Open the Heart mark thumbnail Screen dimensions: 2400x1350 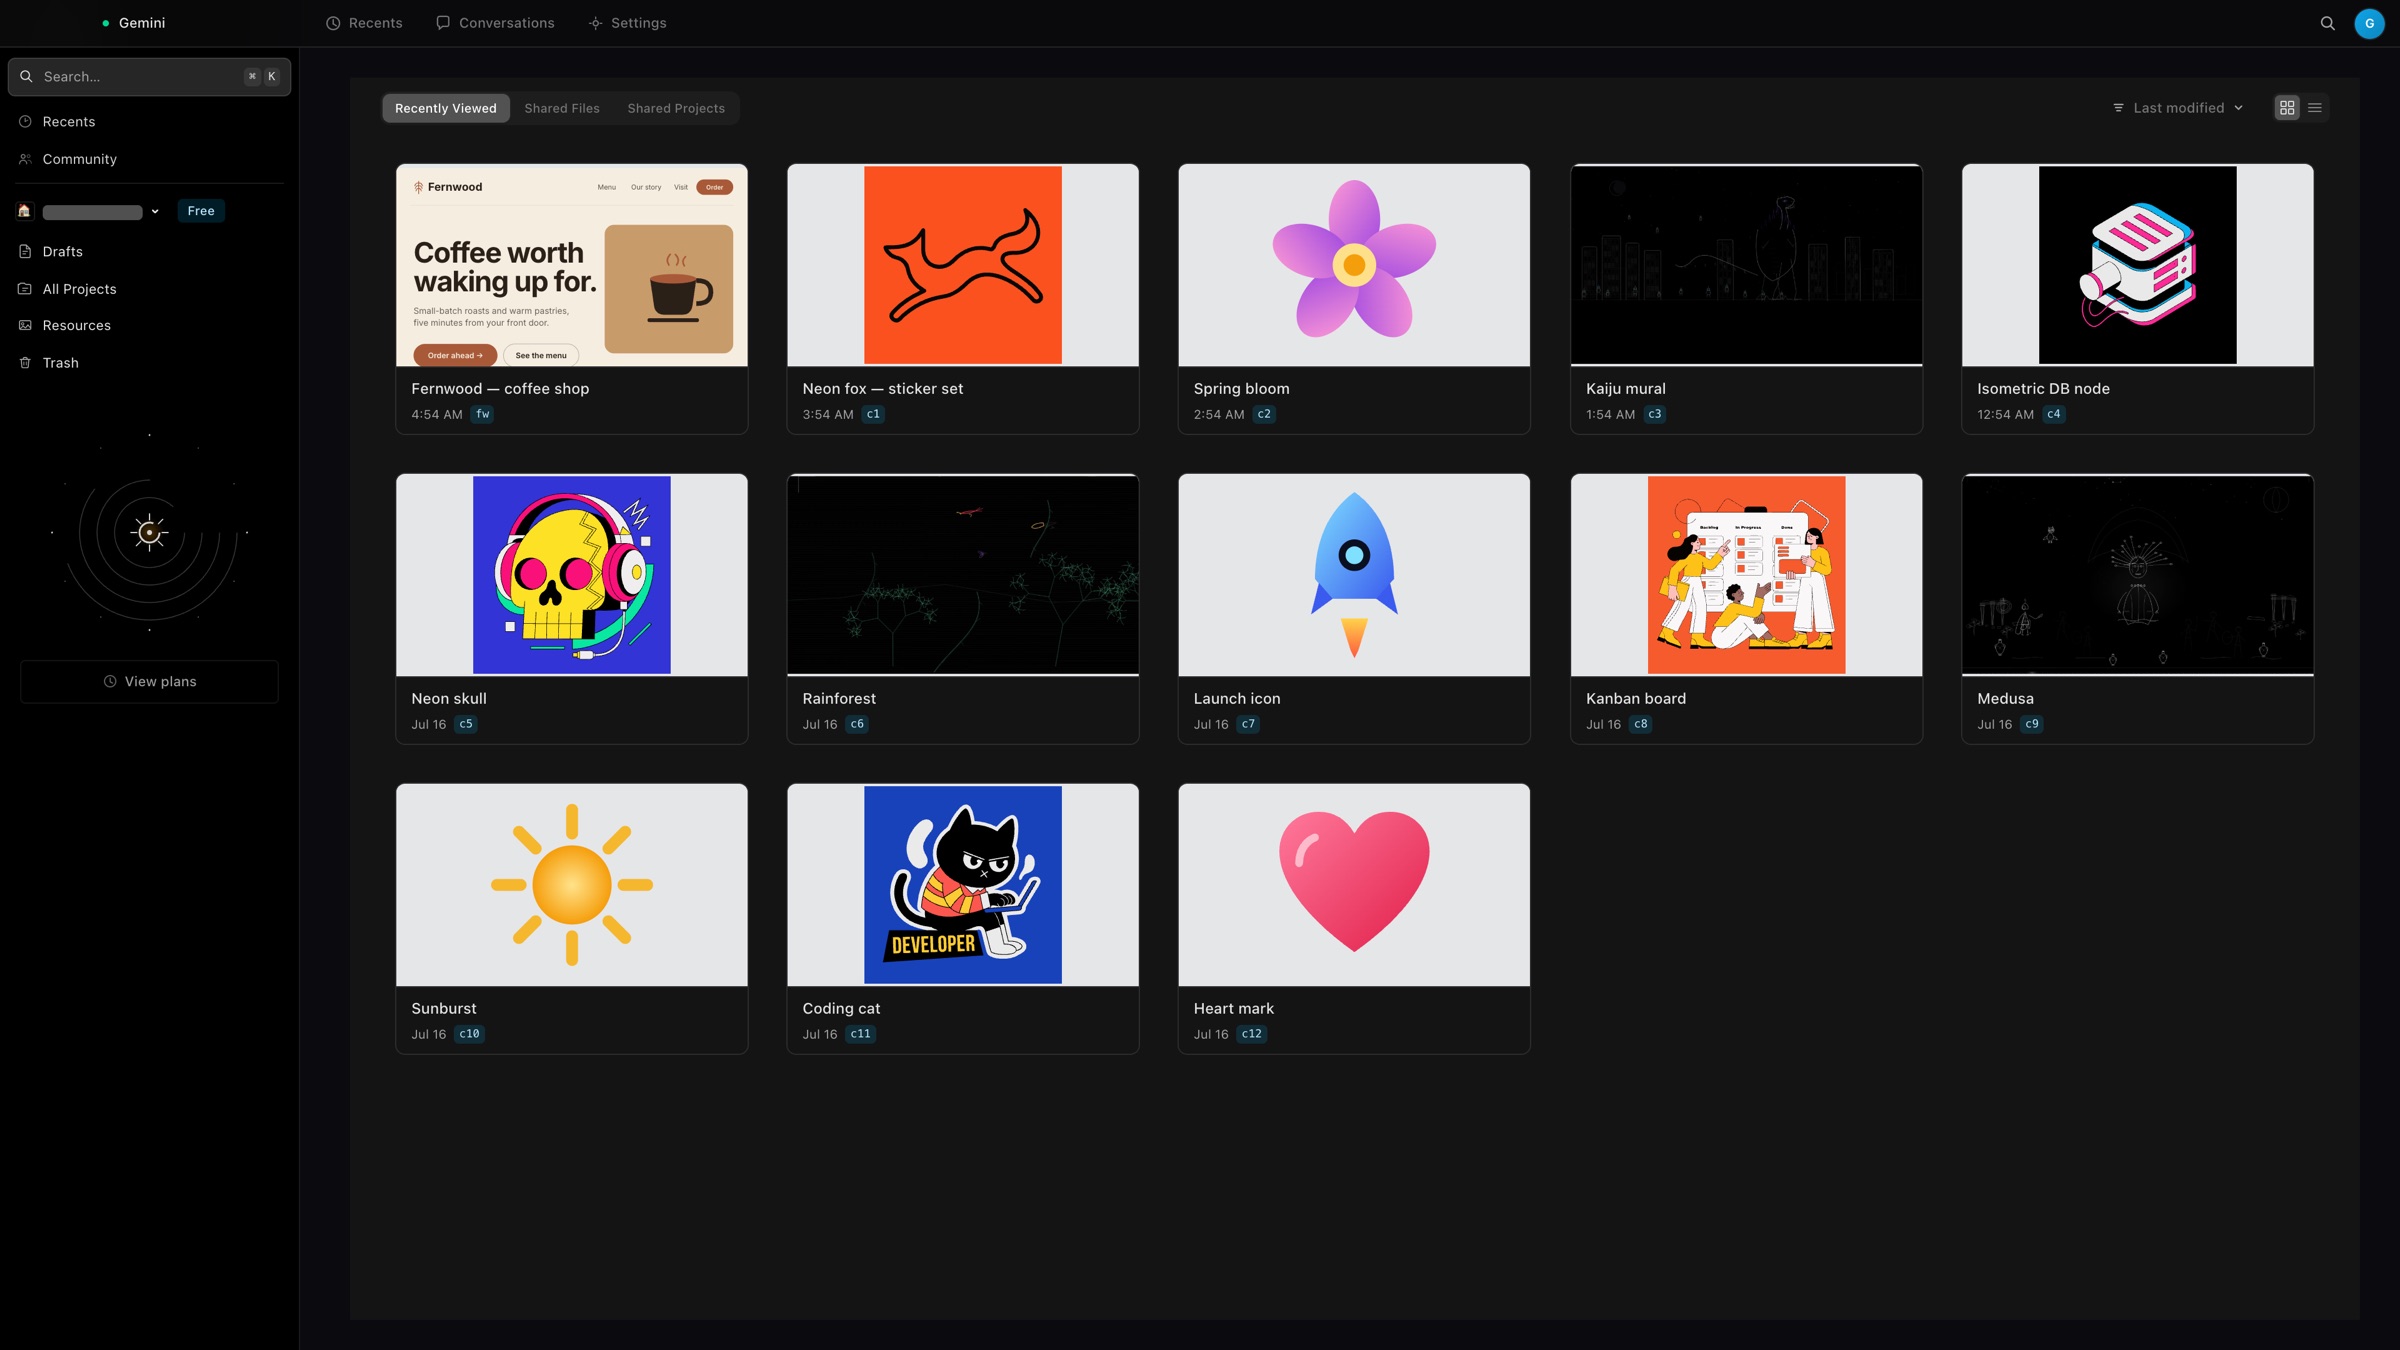pyautogui.click(x=1354, y=885)
